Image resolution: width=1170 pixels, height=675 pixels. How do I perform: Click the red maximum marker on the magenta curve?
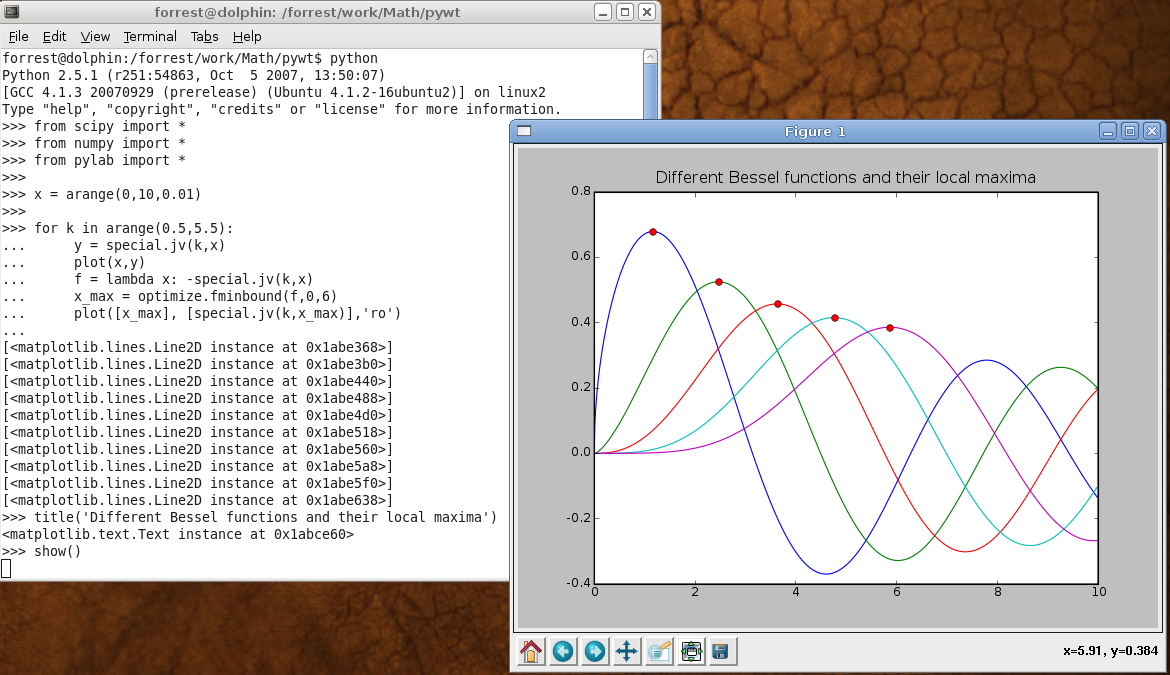pyautogui.click(x=890, y=328)
